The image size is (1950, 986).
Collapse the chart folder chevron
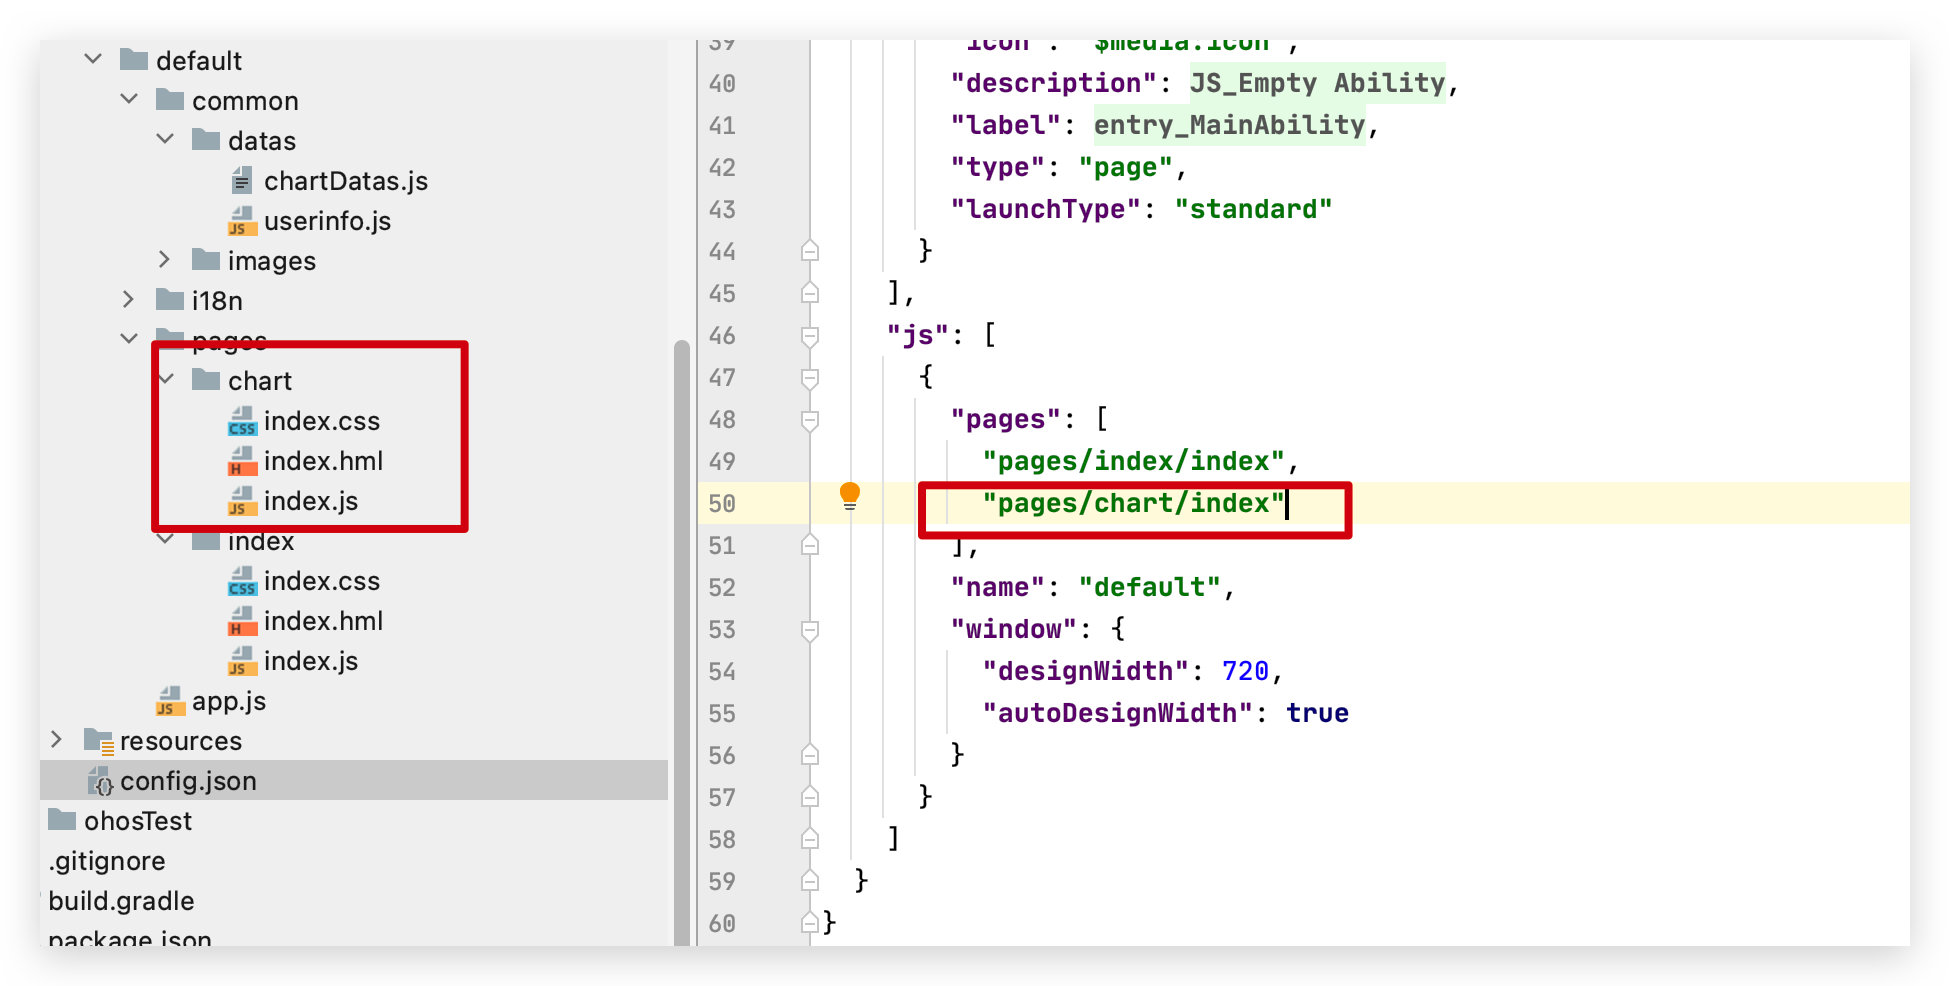pos(167,379)
